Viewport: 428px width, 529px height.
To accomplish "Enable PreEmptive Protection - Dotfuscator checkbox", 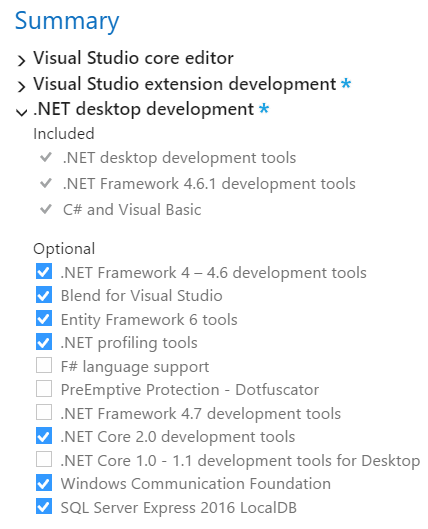I will coord(44,389).
